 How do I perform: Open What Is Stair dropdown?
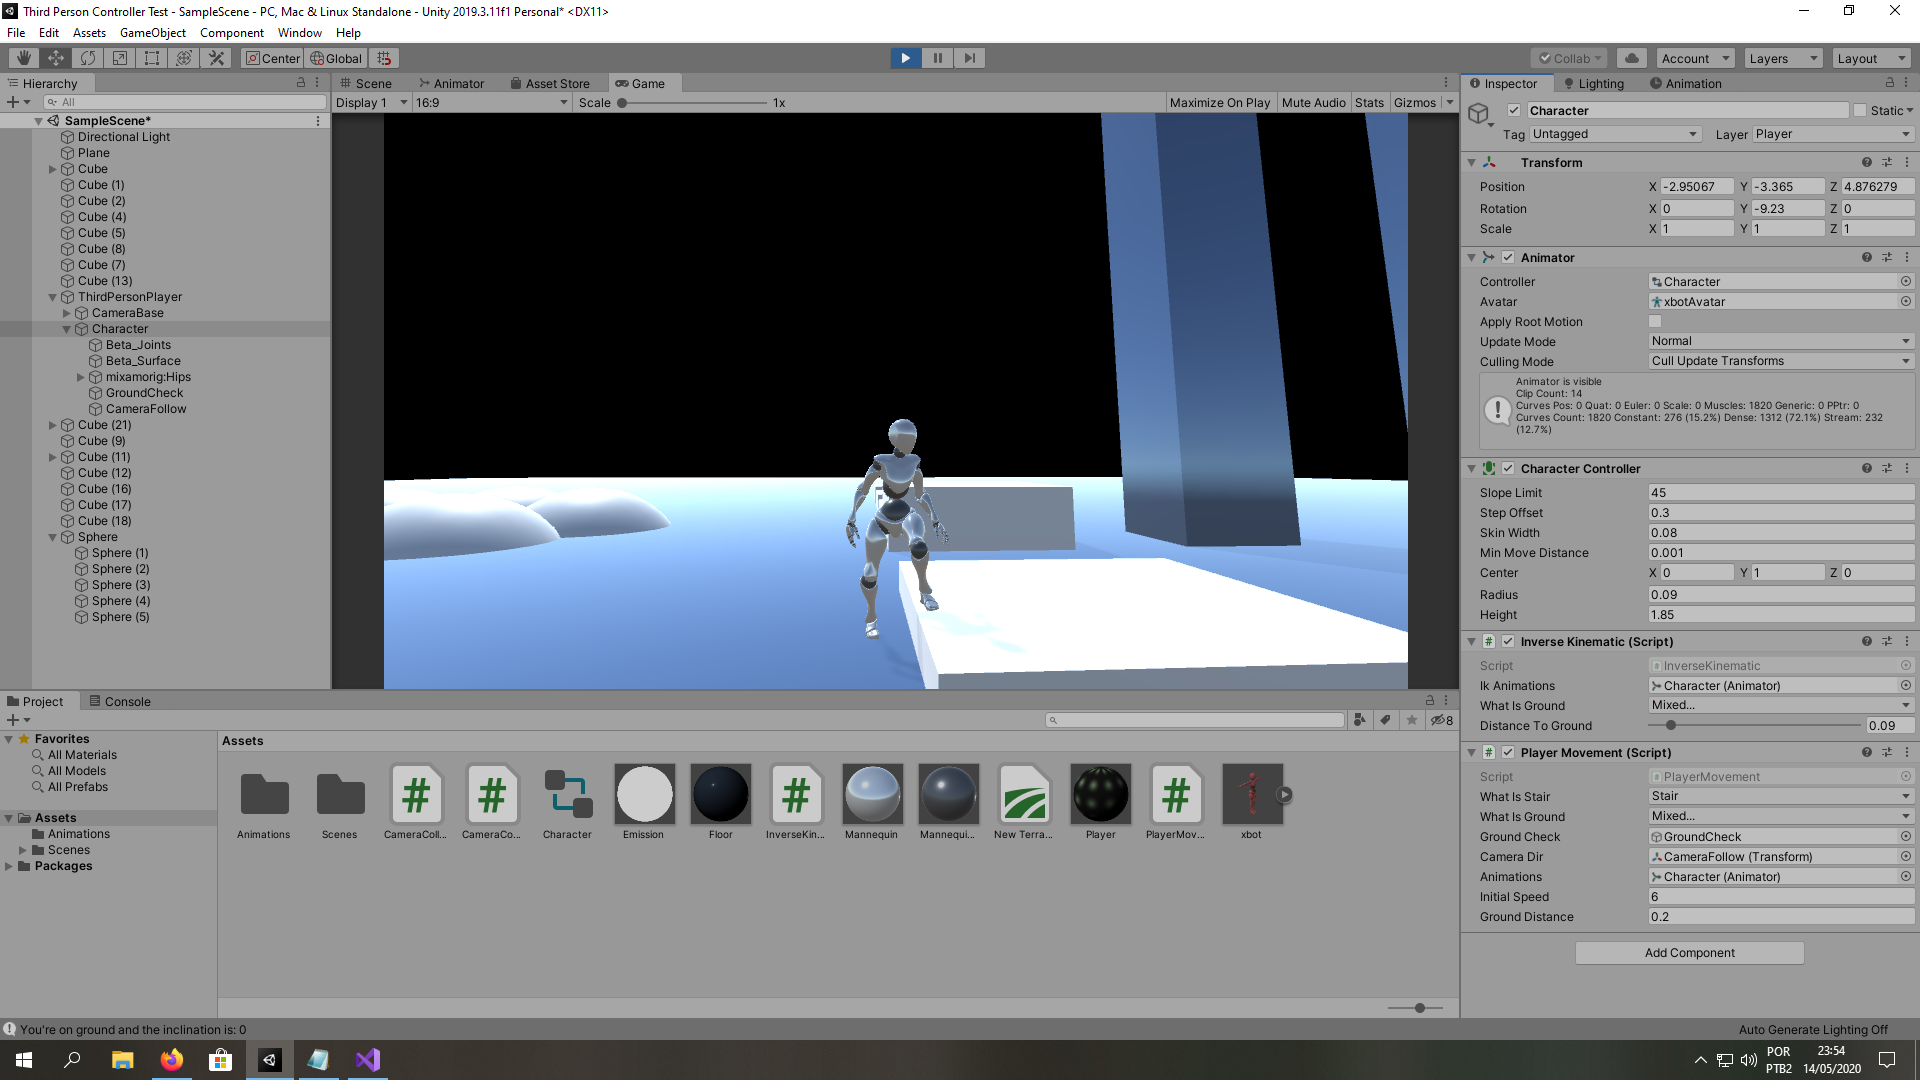click(1781, 796)
